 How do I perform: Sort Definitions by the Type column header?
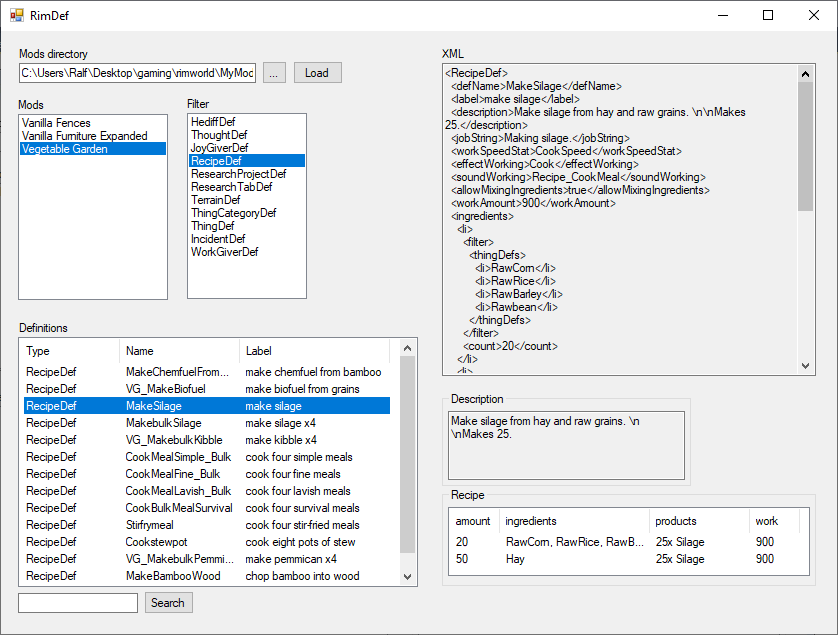71,351
